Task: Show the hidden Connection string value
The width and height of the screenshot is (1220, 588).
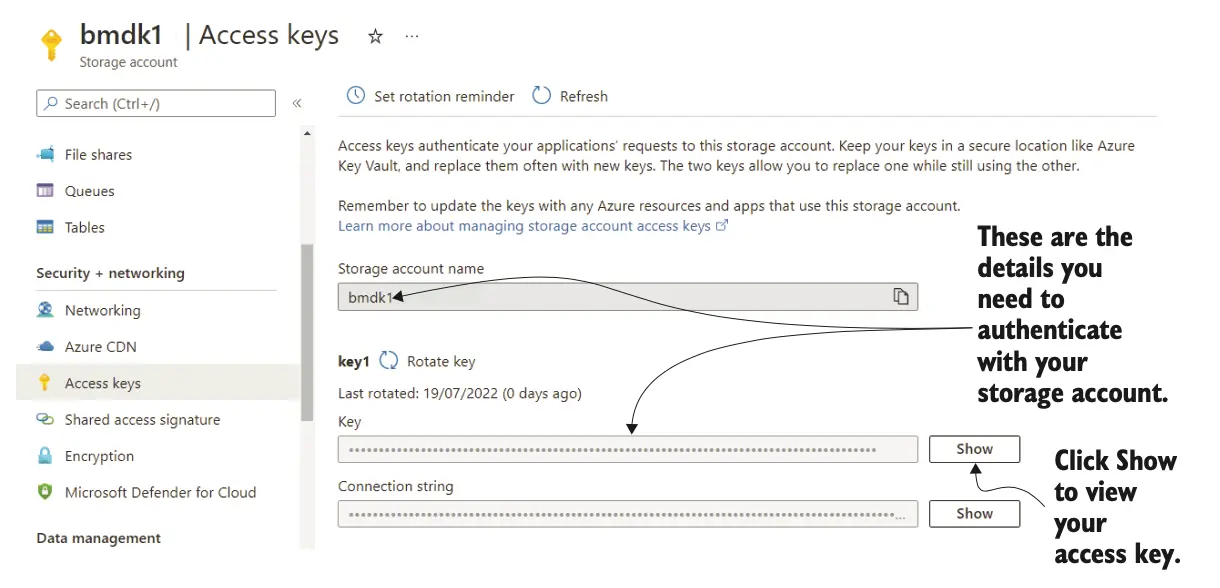Action: (974, 514)
